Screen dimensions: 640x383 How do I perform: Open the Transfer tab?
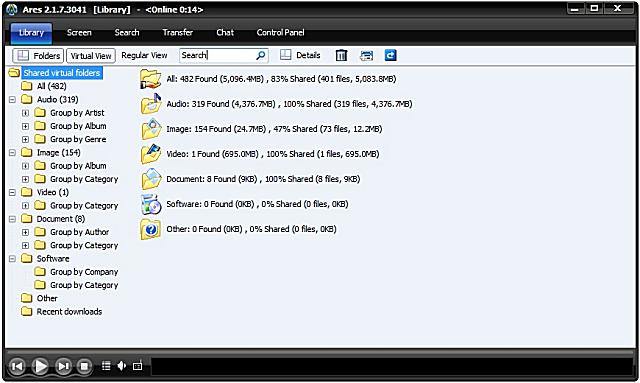(x=177, y=32)
